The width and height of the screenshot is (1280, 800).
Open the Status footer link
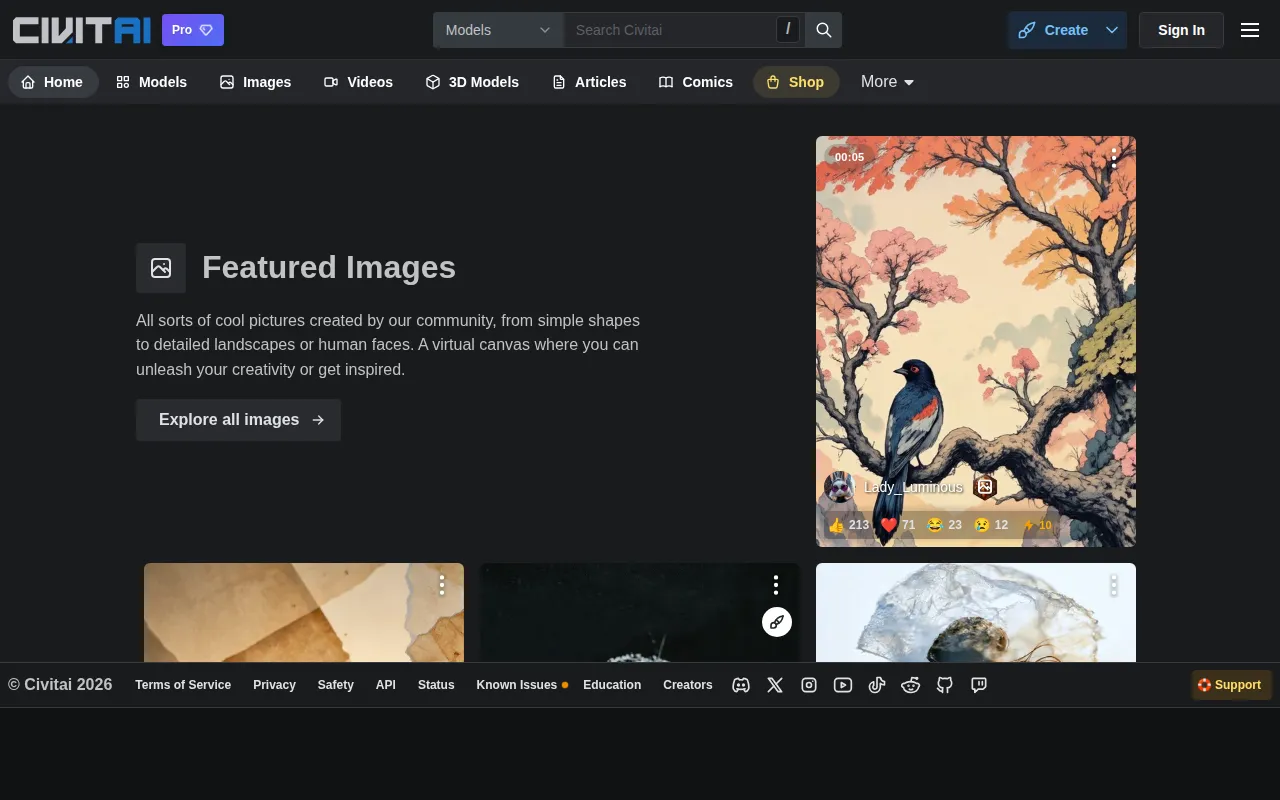pos(436,685)
